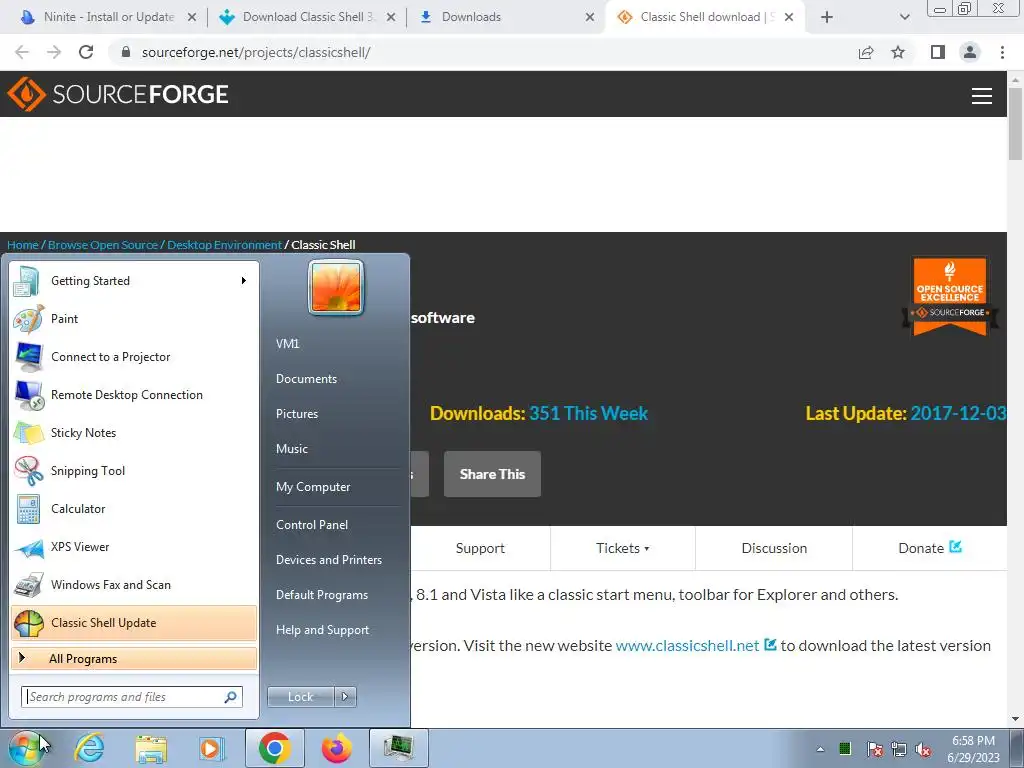Open shutdown options arrow next to Lock
1024x768 pixels.
[x=345, y=697]
